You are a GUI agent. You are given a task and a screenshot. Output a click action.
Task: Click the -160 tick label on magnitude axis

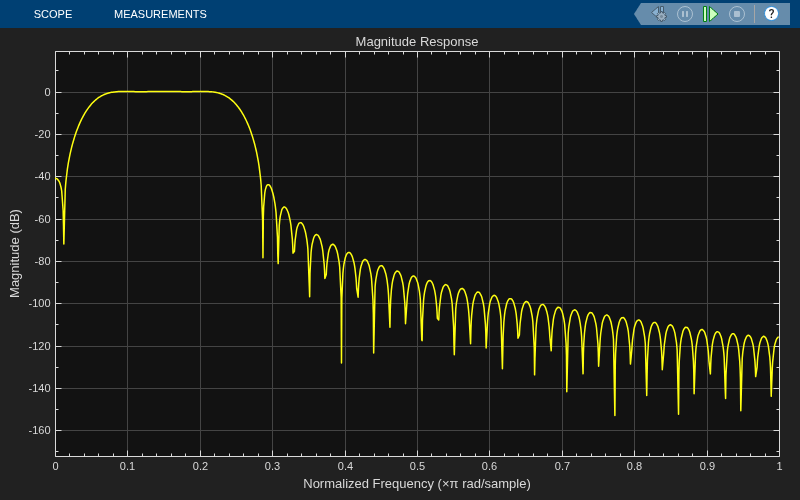(x=40, y=430)
